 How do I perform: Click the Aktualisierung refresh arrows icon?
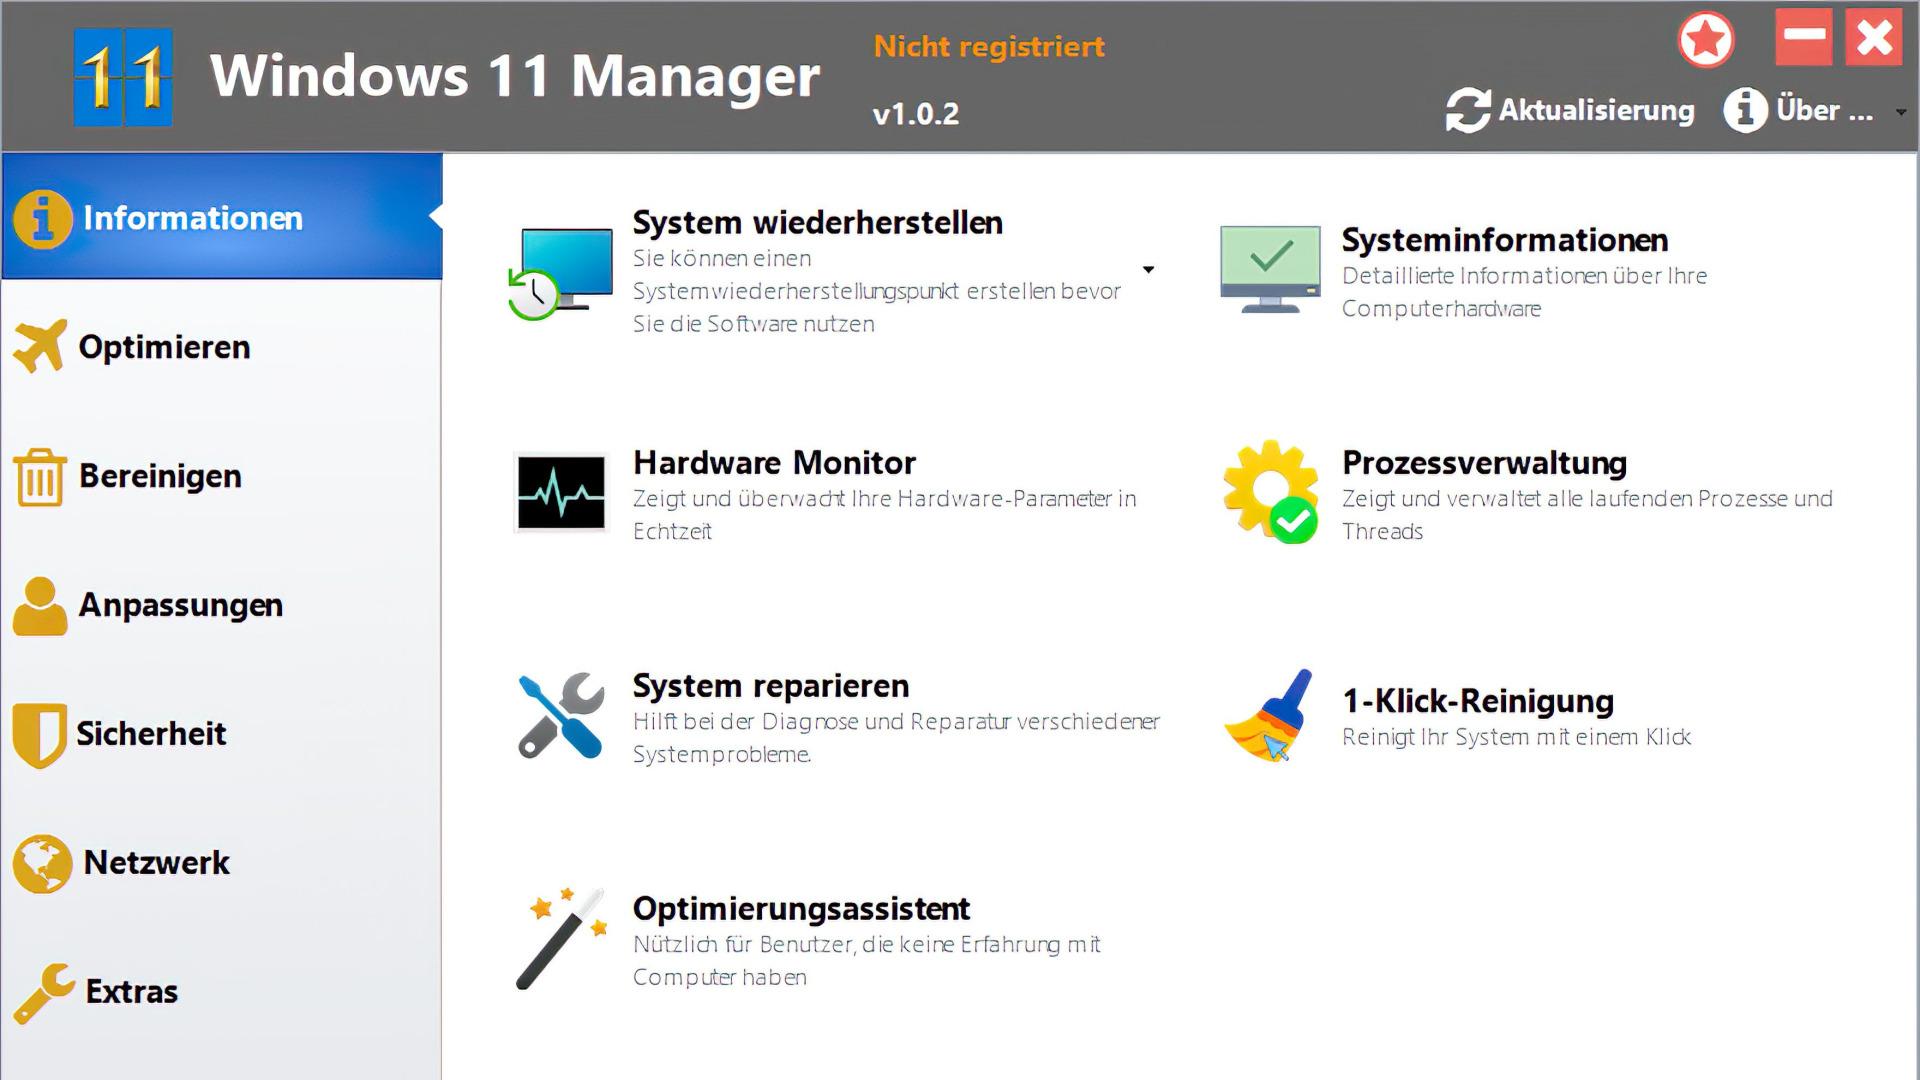click(x=1467, y=110)
